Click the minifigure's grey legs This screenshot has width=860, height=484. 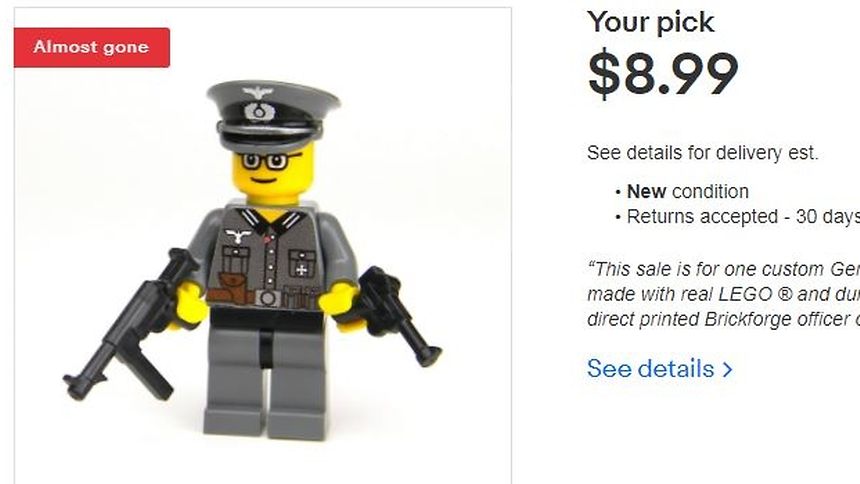[267, 379]
